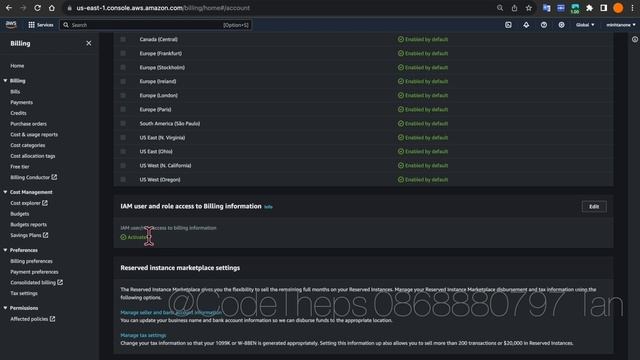The image size is (640, 360).
Task: Open Consolidated billing external link
Action: (36, 282)
